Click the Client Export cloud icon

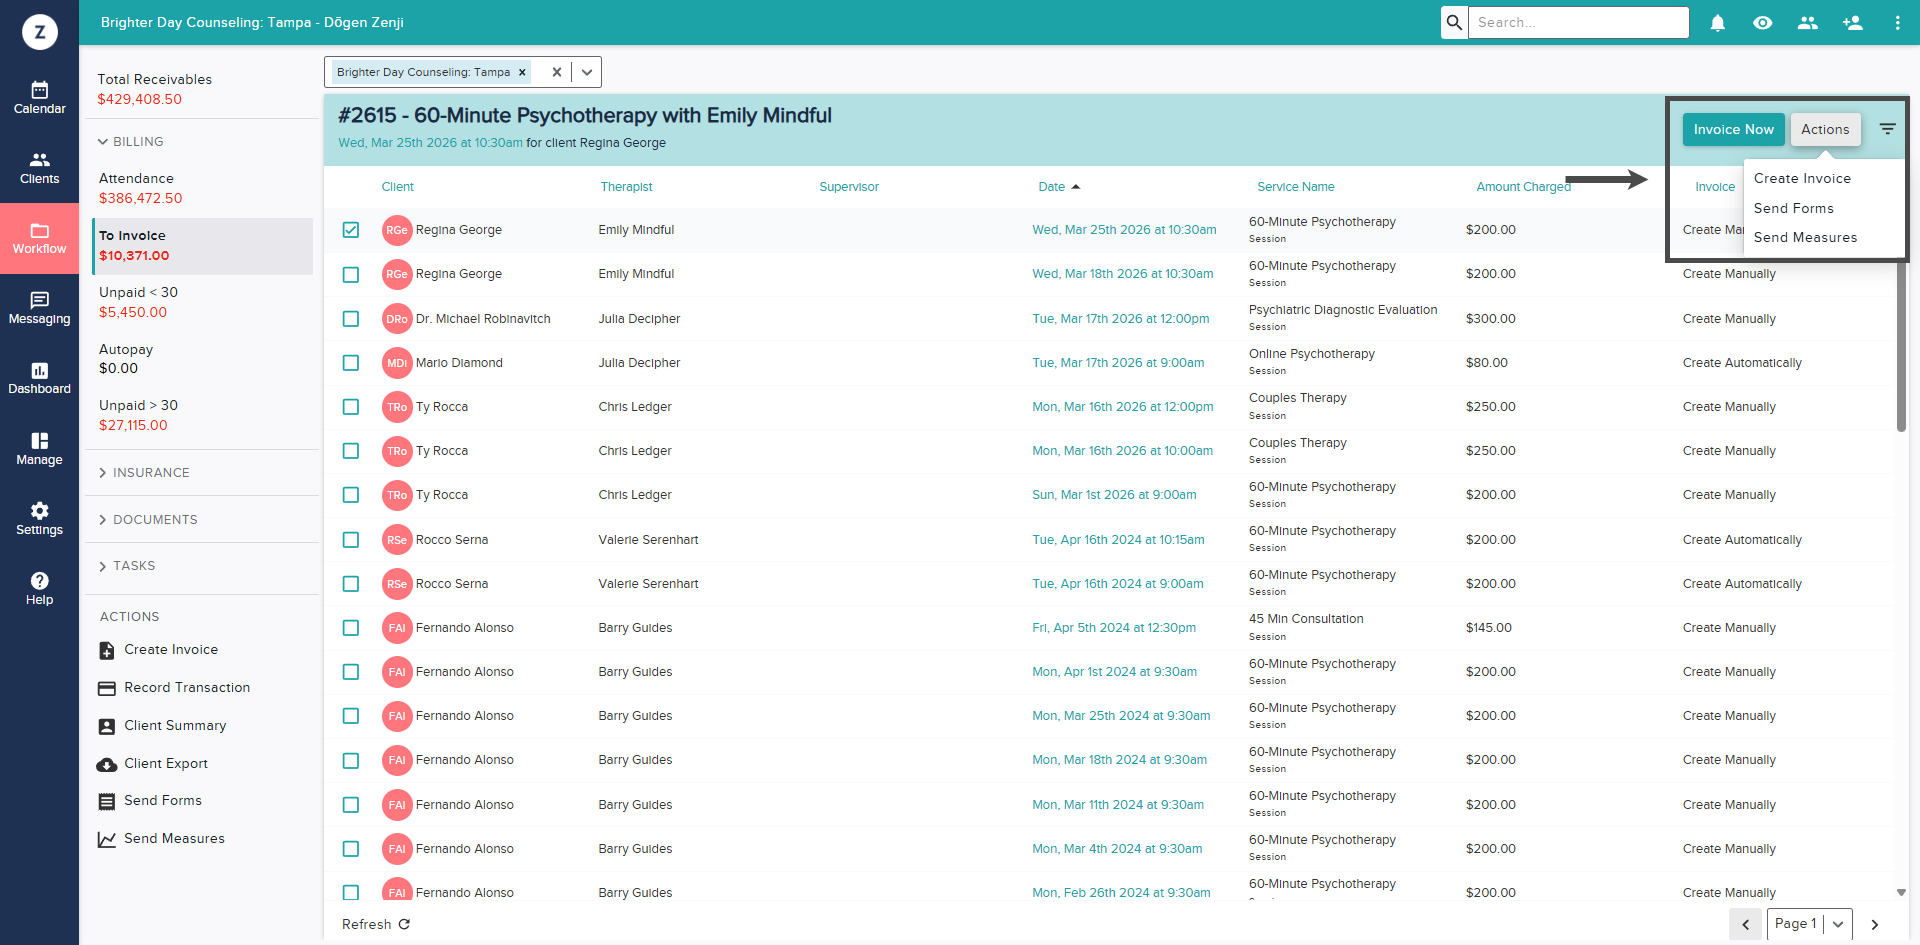[107, 764]
